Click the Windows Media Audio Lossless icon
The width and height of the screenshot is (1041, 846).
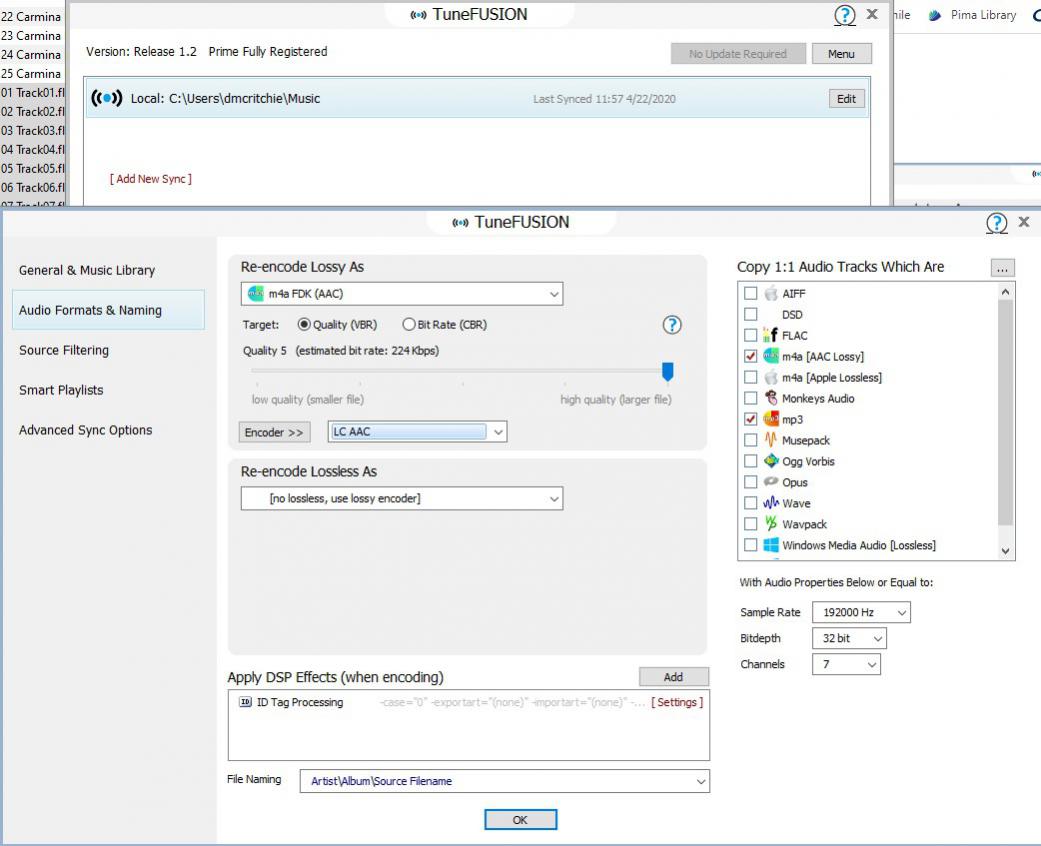coord(771,546)
